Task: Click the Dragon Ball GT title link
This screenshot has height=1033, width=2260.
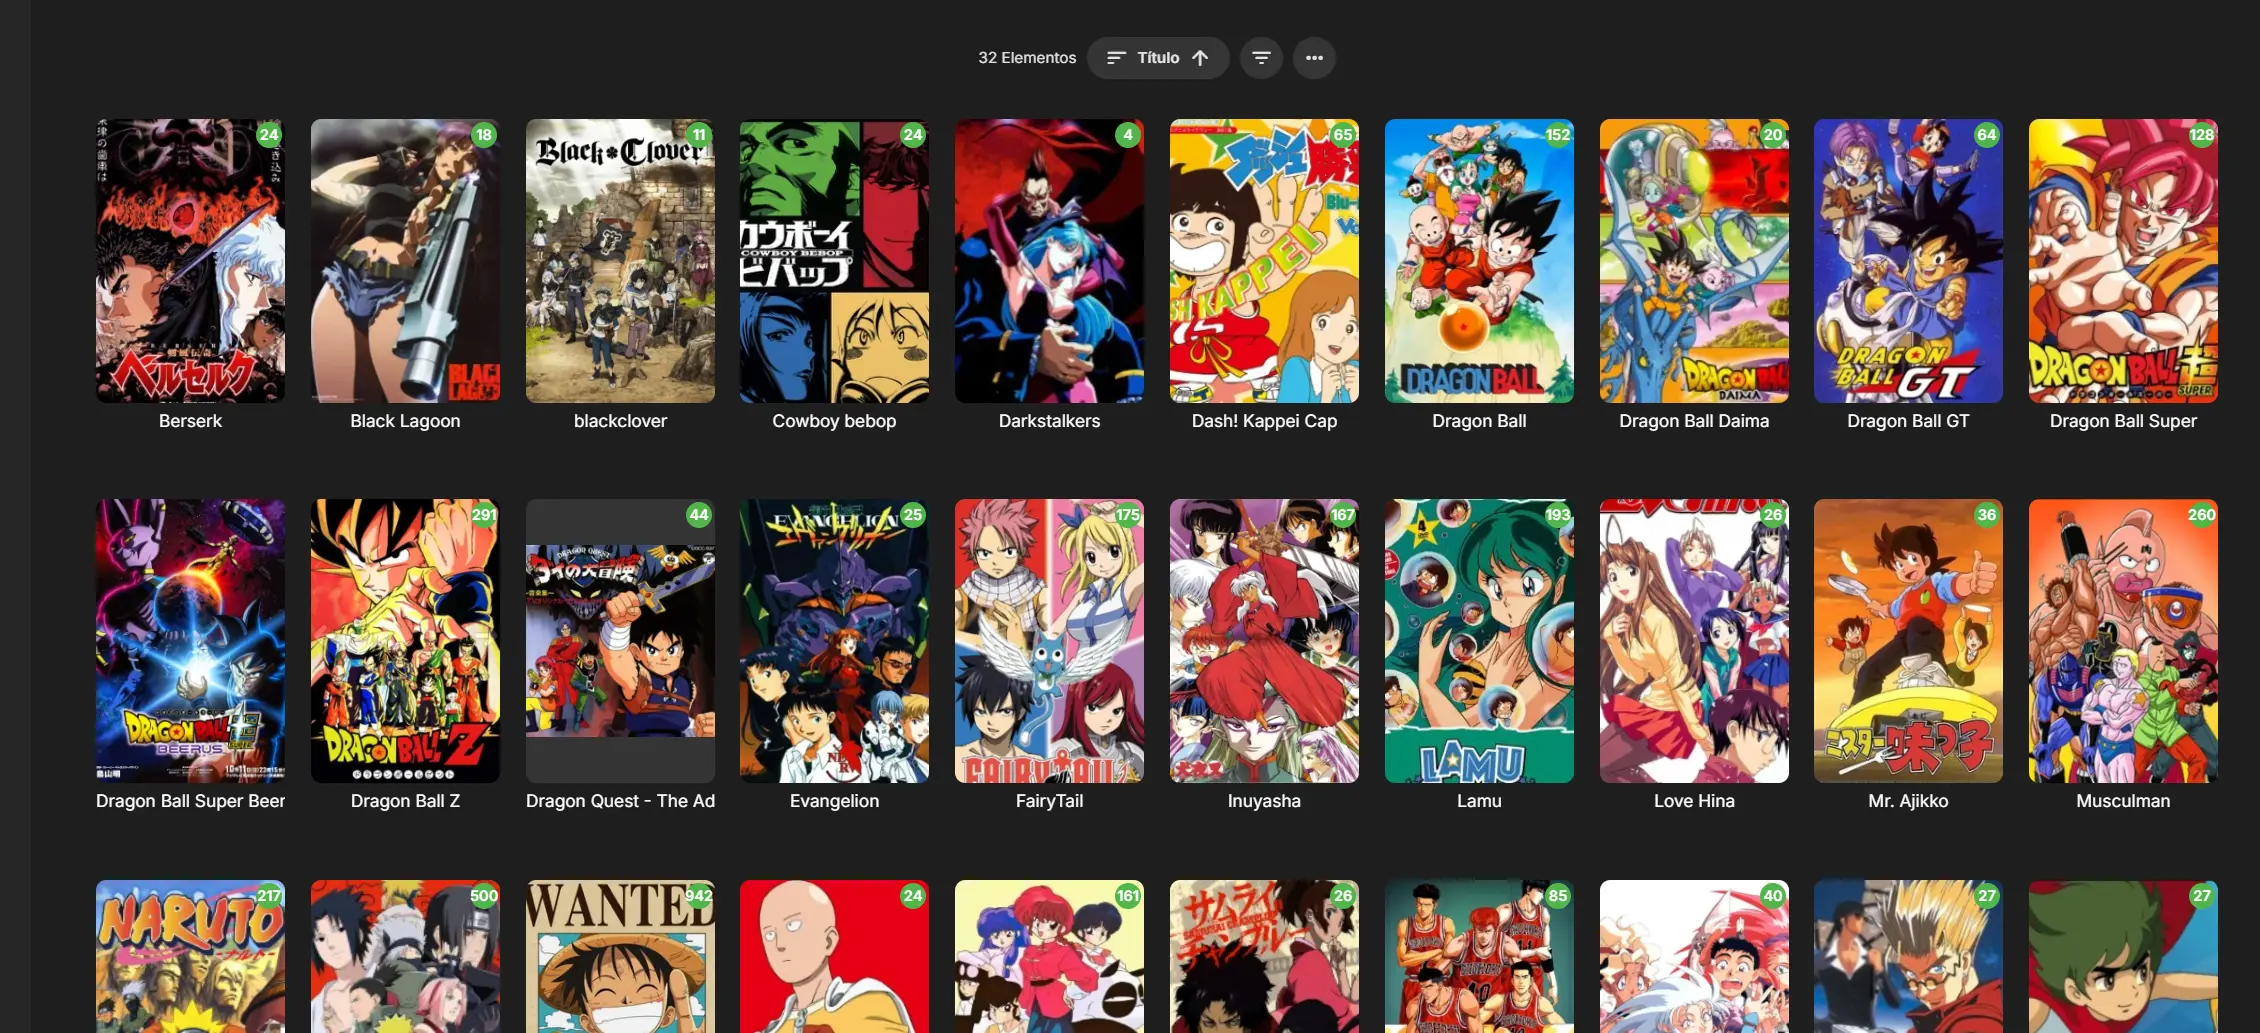Action: point(1908,421)
